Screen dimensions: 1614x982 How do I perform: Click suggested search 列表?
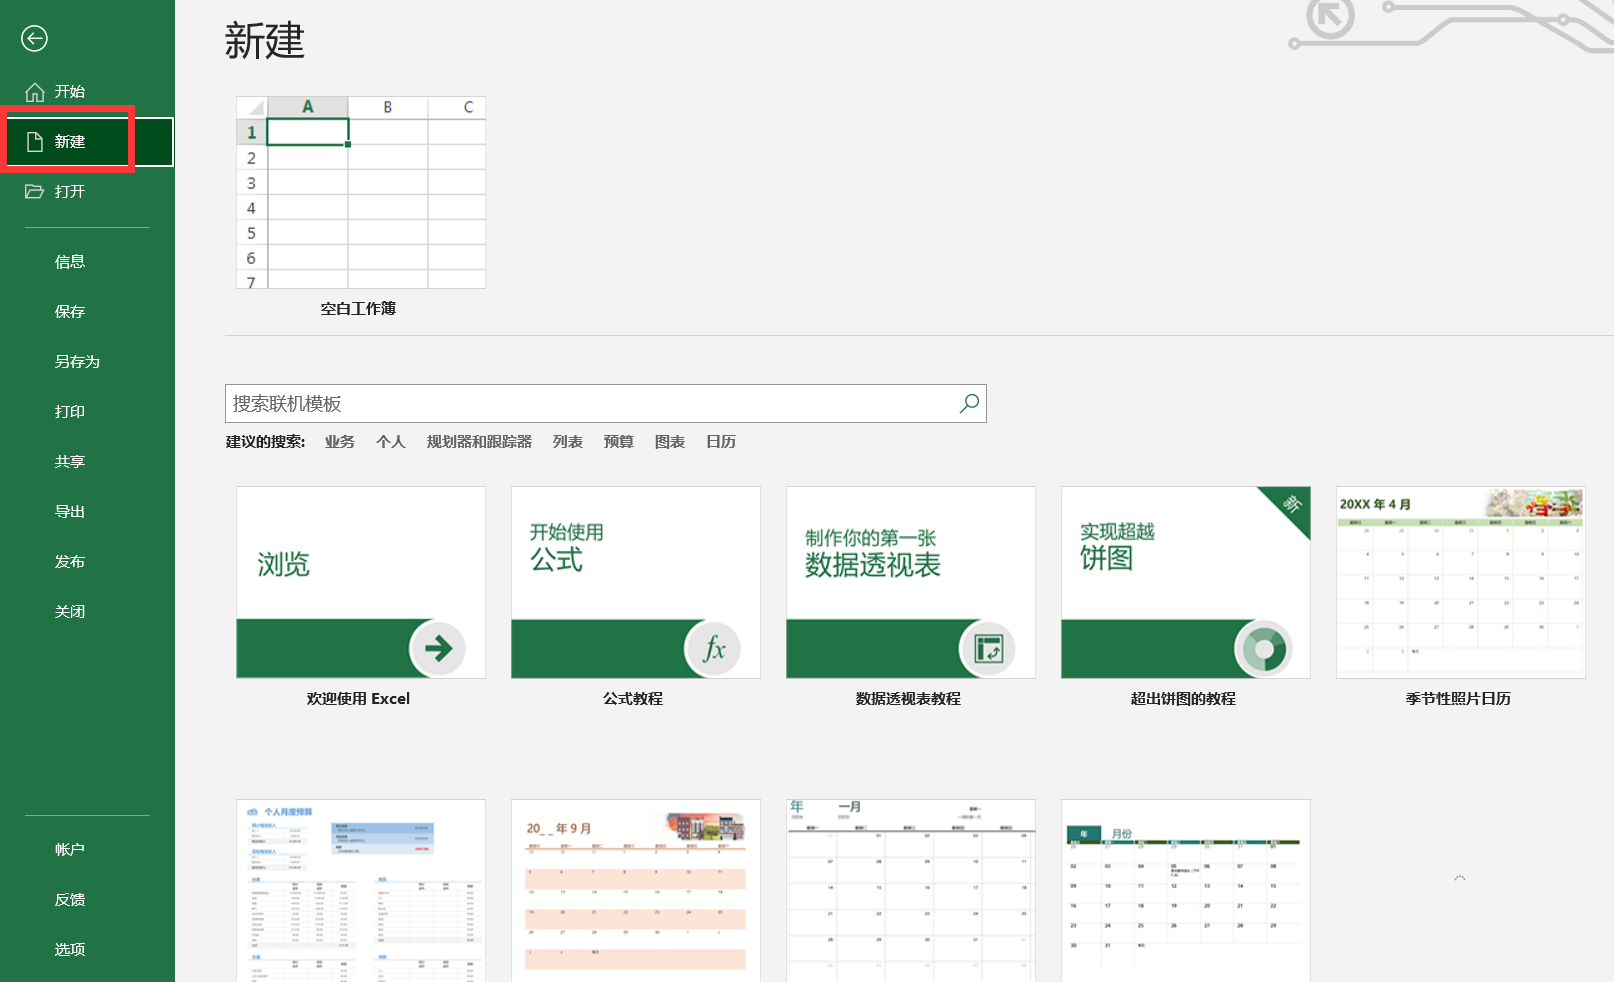point(568,441)
